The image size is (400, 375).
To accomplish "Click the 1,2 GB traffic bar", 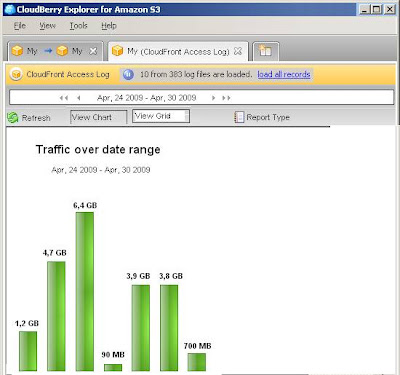I will coord(28,351).
